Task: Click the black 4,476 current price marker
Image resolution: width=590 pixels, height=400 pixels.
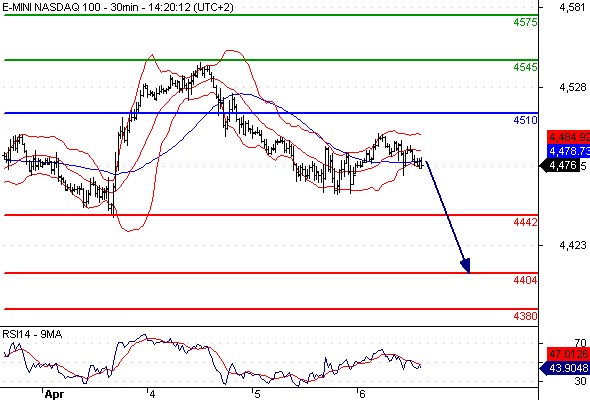Action: (x=560, y=166)
